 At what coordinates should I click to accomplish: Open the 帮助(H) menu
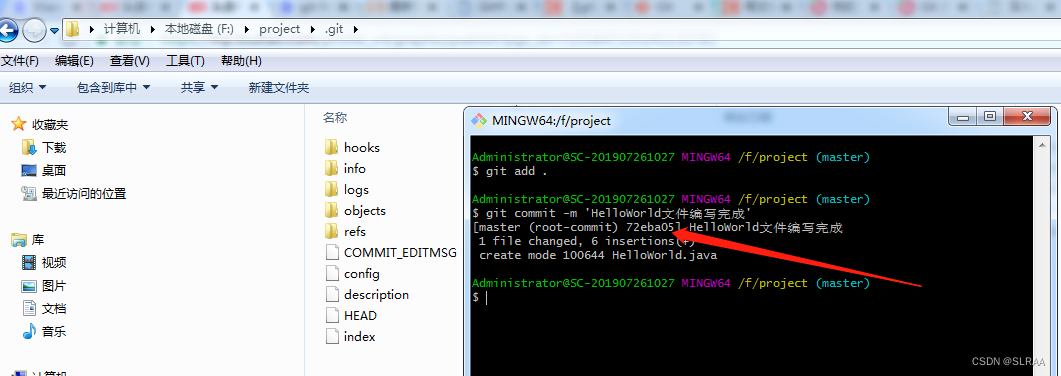pyautogui.click(x=241, y=61)
